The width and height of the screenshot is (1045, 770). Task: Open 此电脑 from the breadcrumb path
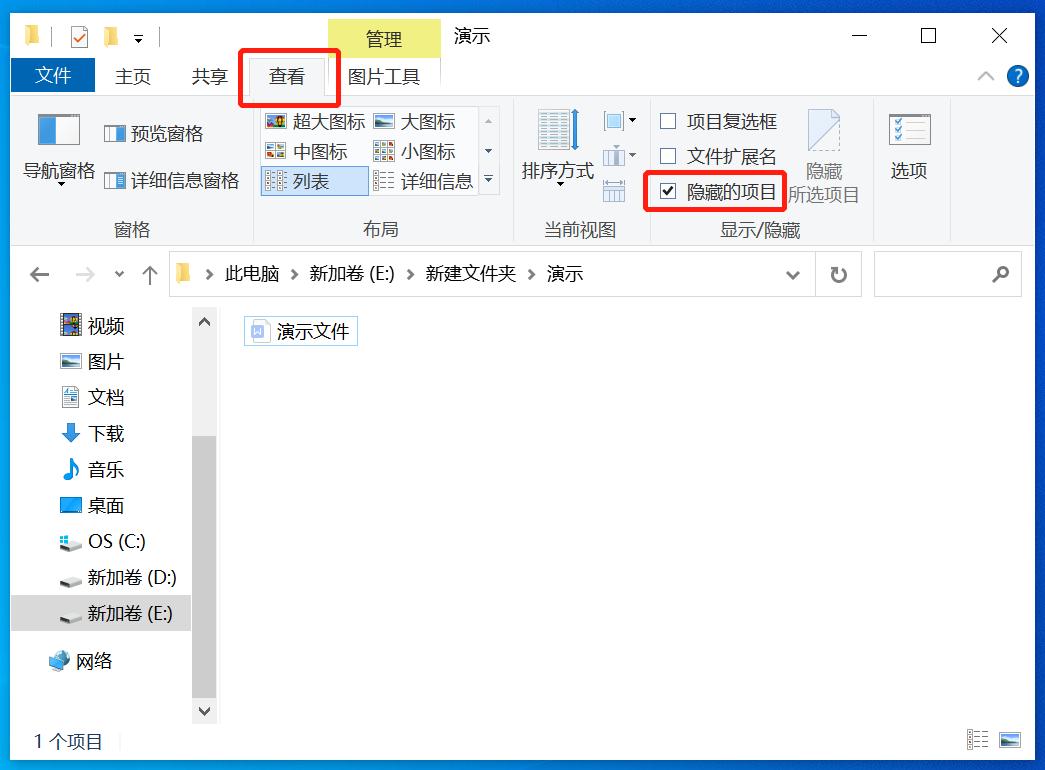pyautogui.click(x=254, y=274)
